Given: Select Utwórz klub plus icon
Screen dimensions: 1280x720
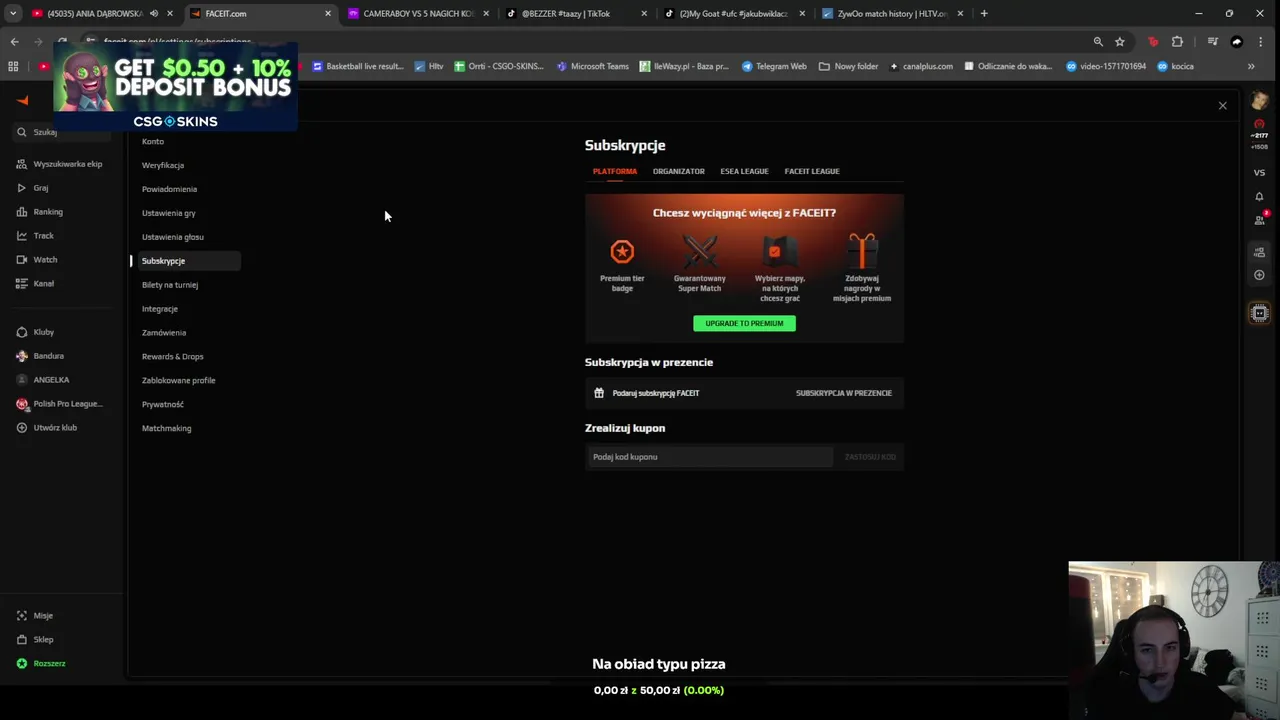Looking at the screenshot, I should (x=22, y=428).
